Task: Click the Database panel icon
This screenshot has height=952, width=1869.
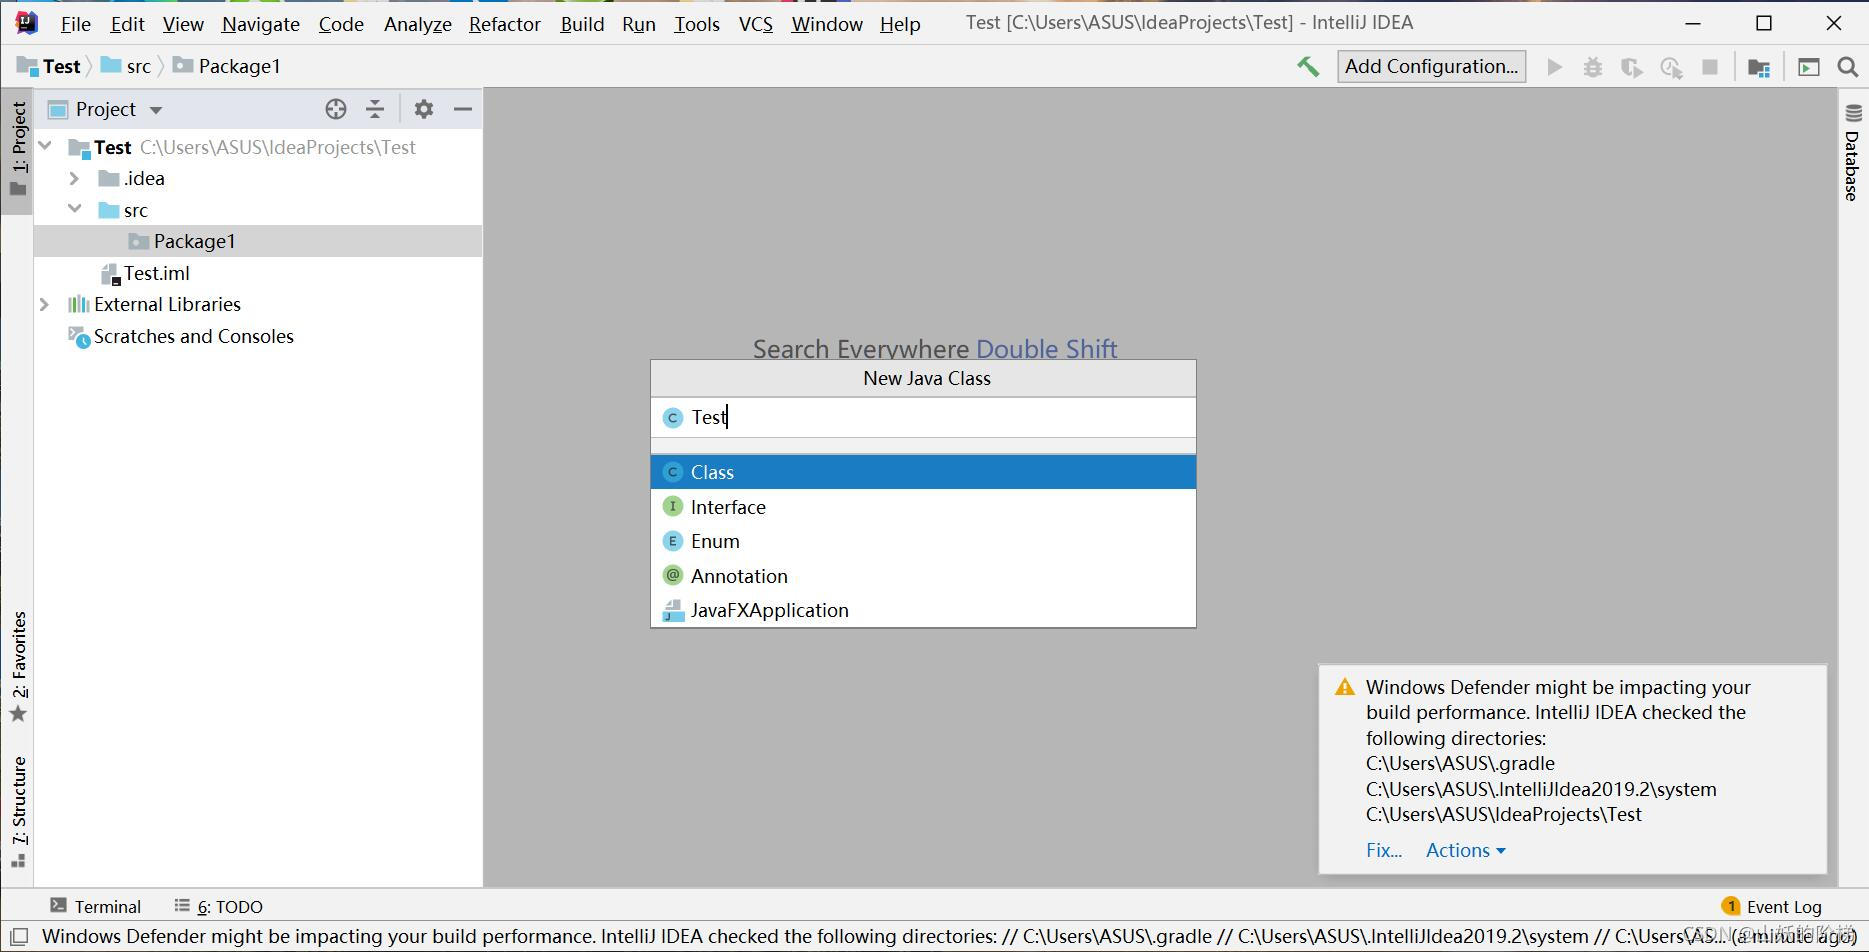Action: pos(1853,113)
